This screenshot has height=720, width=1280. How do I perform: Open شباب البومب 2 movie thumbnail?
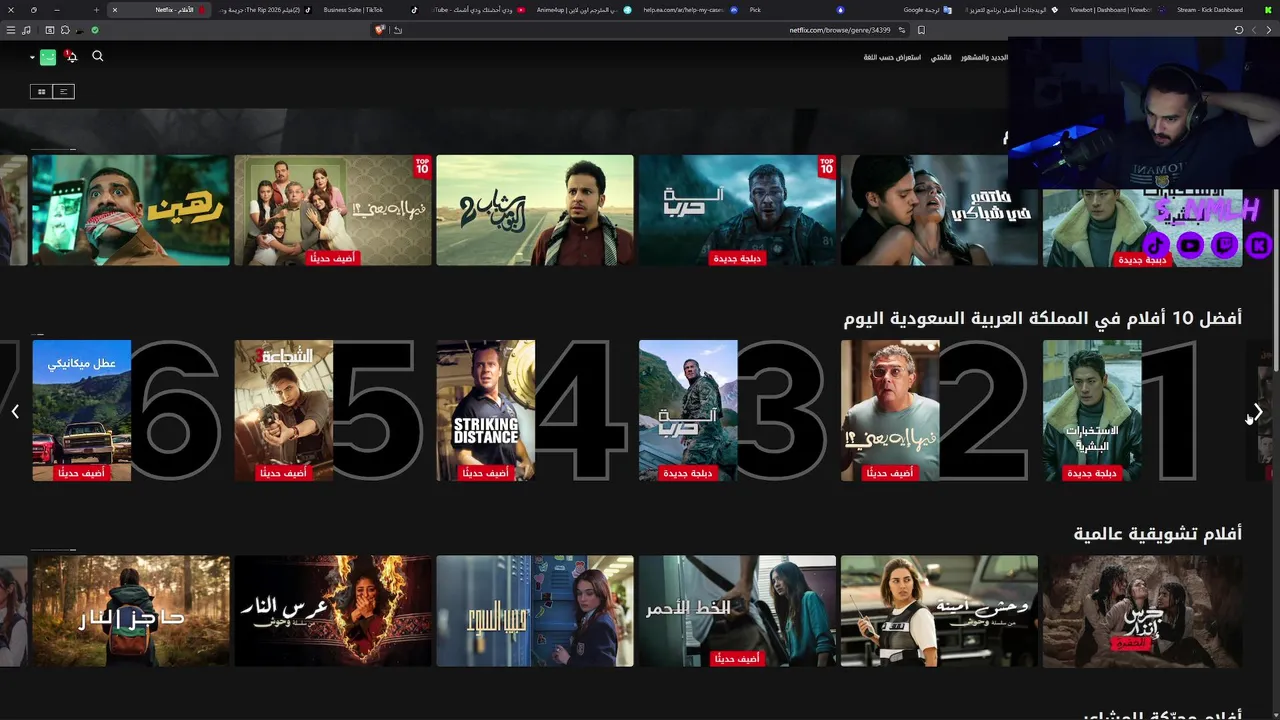[535, 210]
